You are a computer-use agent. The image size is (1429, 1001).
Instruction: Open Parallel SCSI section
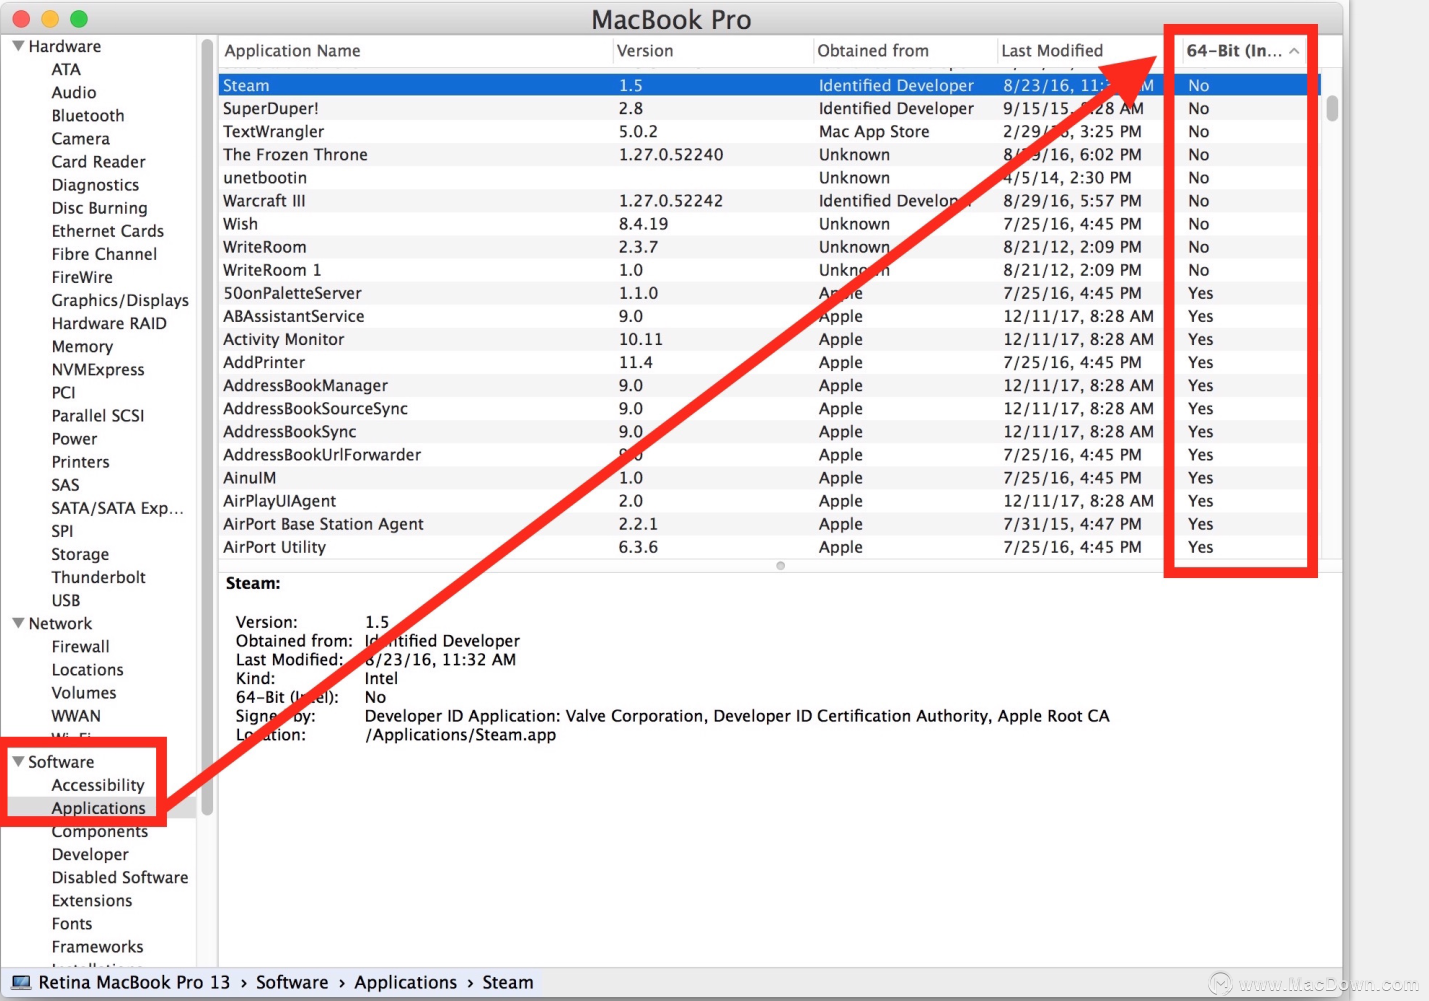tap(98, 415)
